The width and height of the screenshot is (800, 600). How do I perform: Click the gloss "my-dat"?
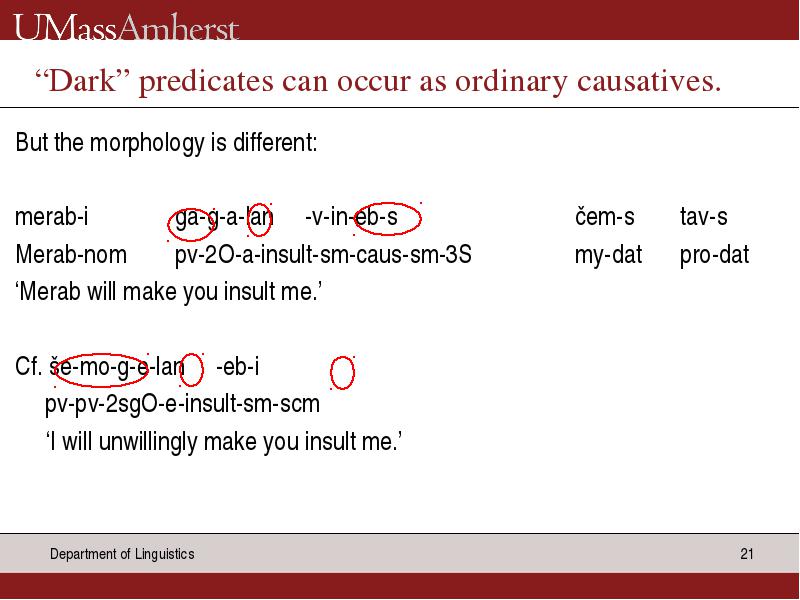point(608,255)
